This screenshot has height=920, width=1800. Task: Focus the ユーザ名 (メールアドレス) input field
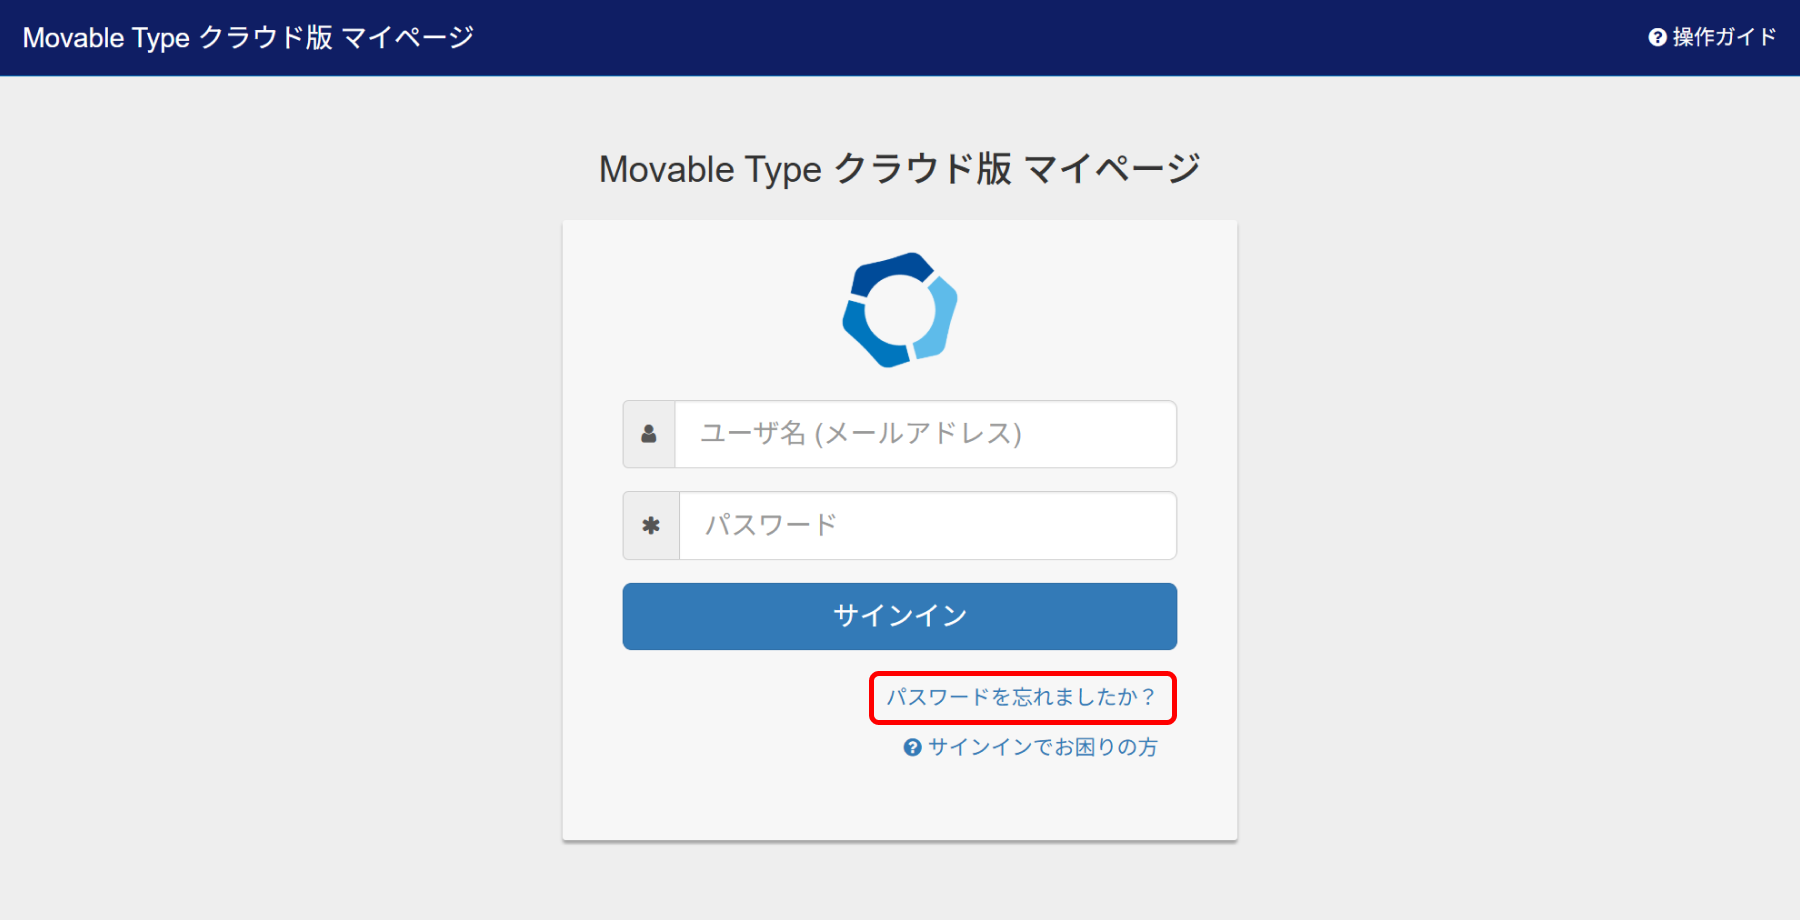(925, 434)
